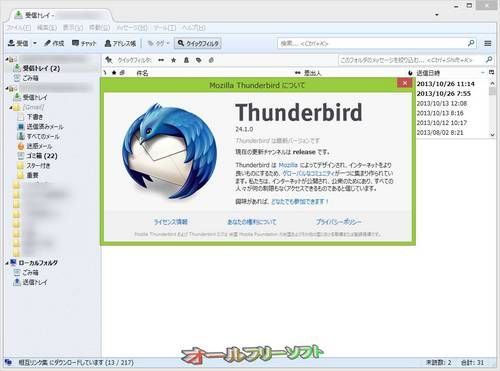Open the ゴミ箱 (22) folder
The height and width of the screenshot is (371, 500).
click(42, 156)
